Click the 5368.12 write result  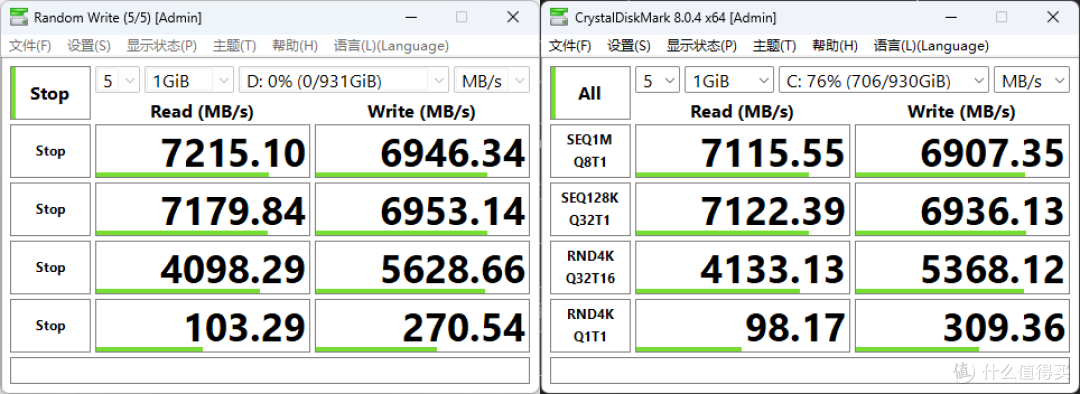tap(962, 267)
